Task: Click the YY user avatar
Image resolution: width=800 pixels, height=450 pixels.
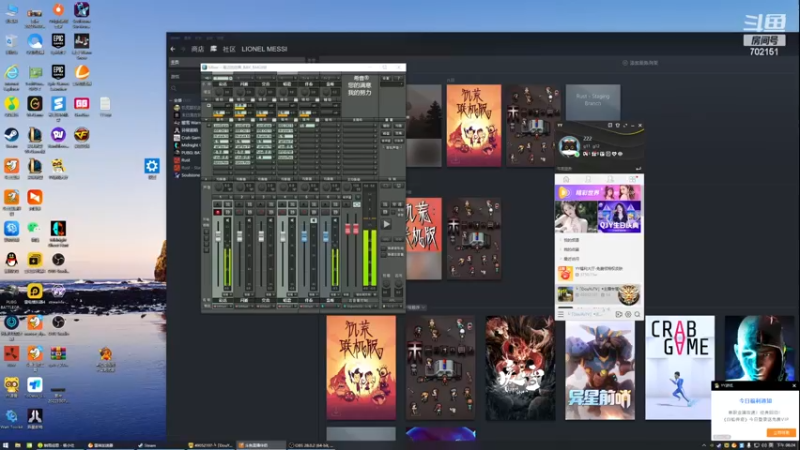Action: coord(568,147)
